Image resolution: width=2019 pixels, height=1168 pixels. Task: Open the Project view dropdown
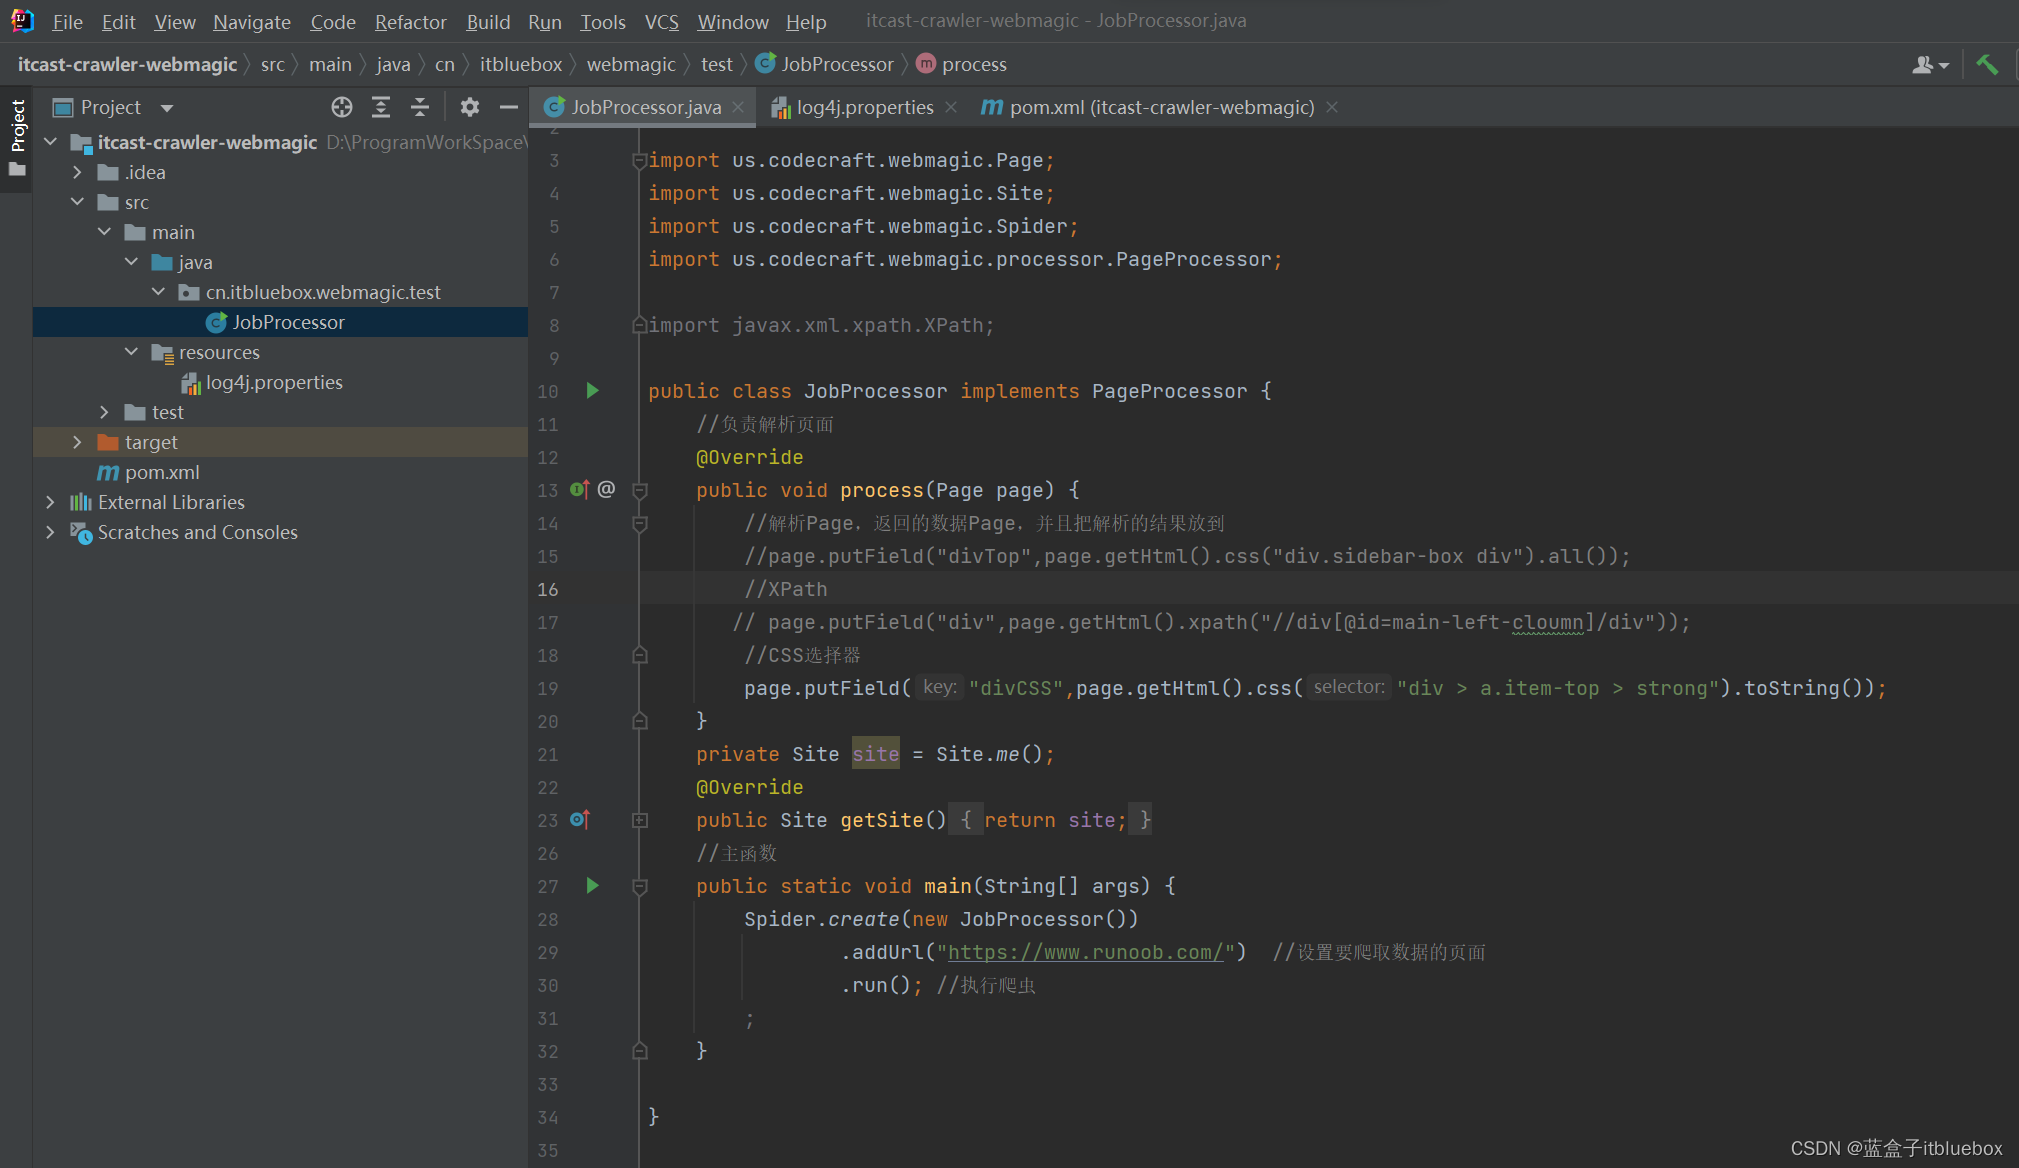pyautogui.click(x=167, y=107)
